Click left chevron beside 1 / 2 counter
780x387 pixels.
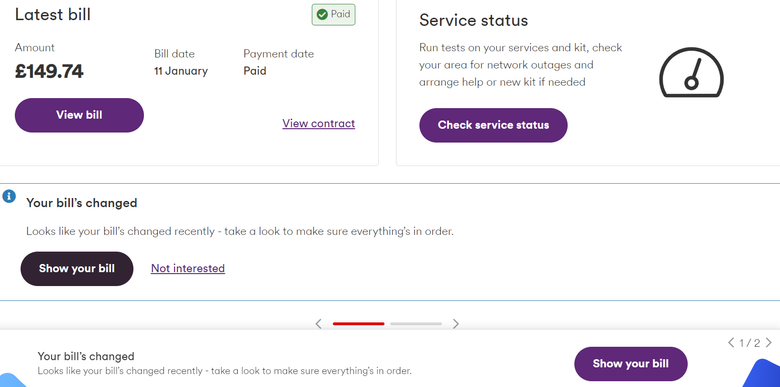point(731,342)
